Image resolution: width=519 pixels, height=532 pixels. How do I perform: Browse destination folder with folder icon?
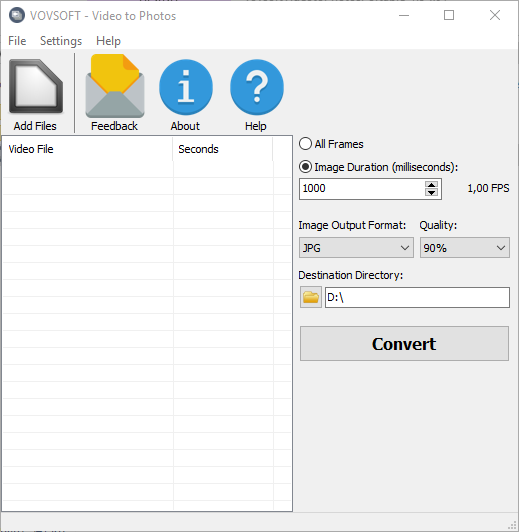coord(311,297)
